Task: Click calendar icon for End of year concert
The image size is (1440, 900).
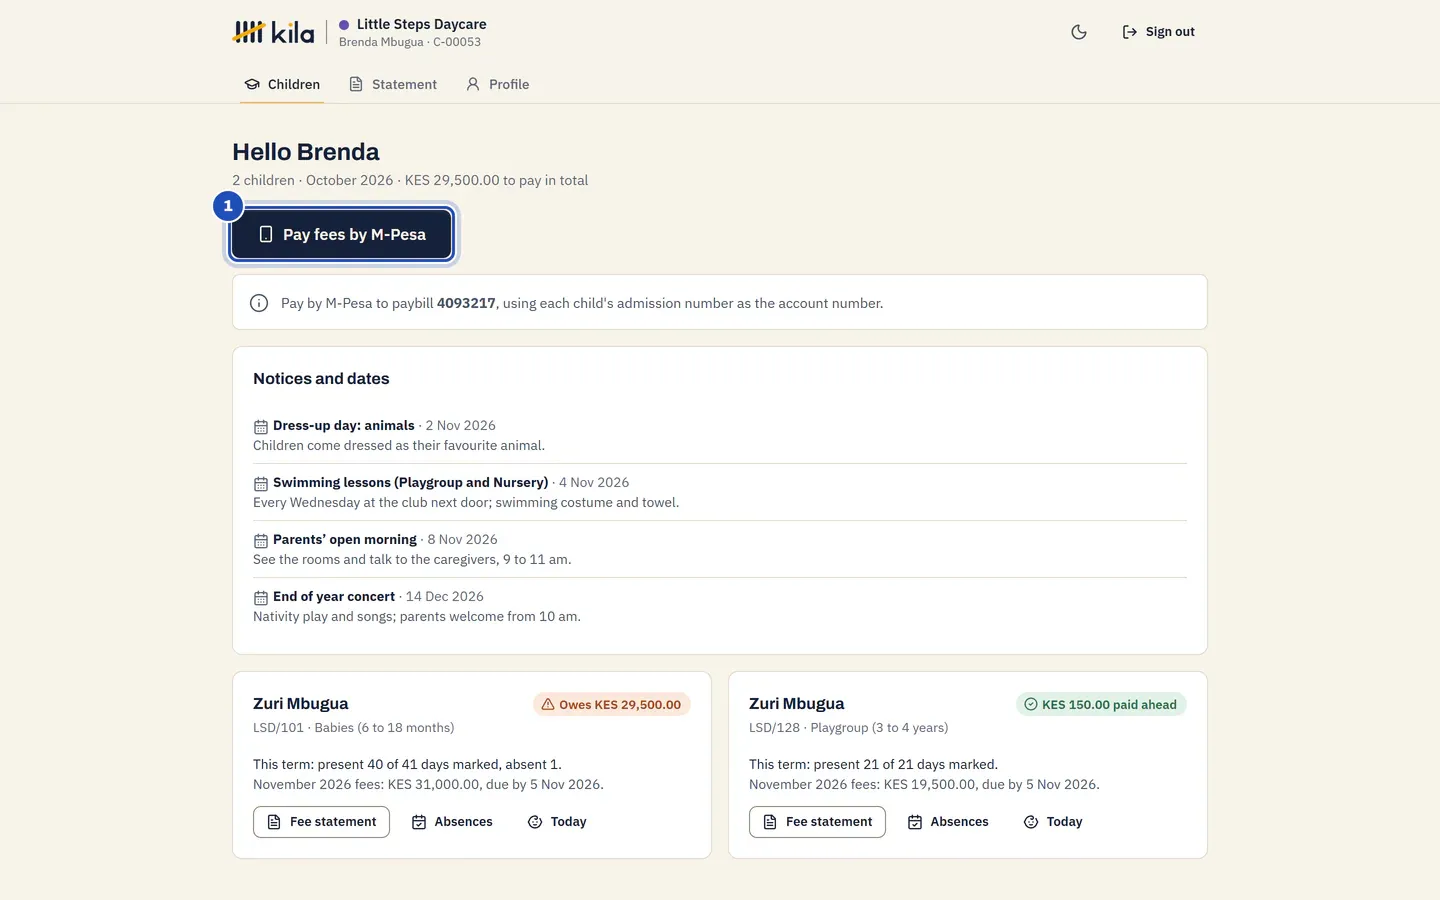Action: click(x=260, y=597)
